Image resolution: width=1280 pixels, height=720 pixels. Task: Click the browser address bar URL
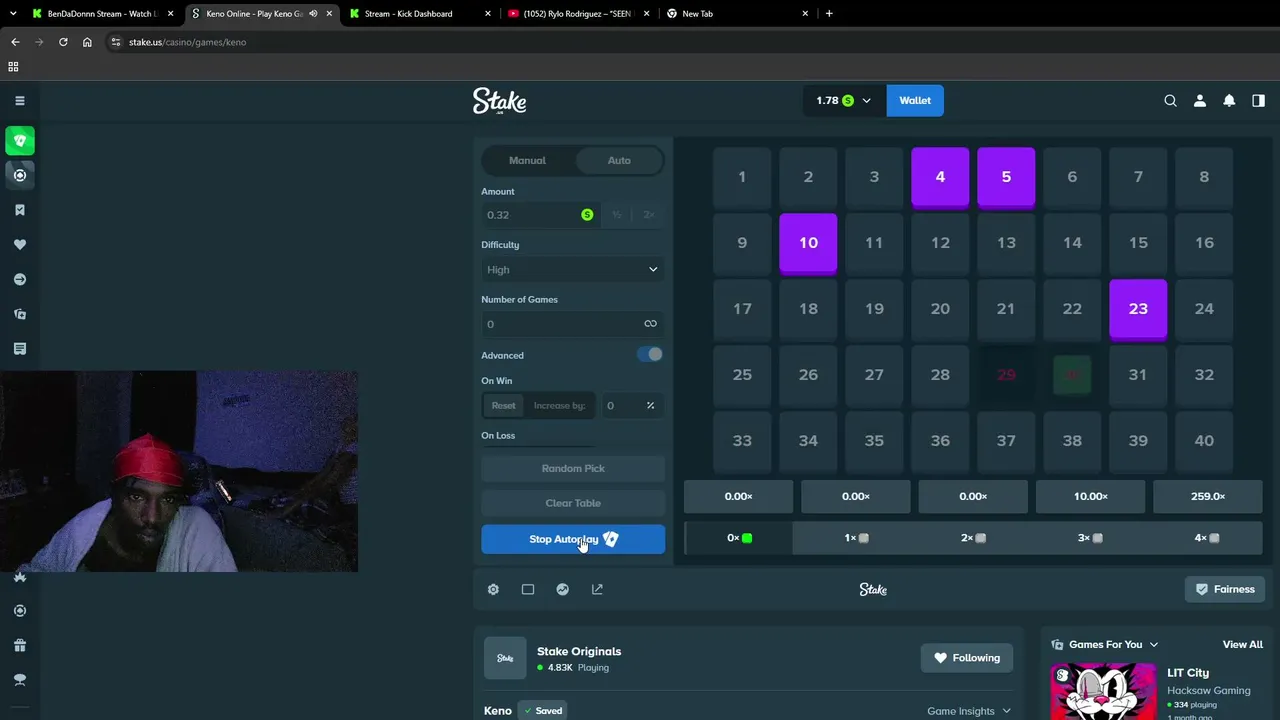(187, 42)
